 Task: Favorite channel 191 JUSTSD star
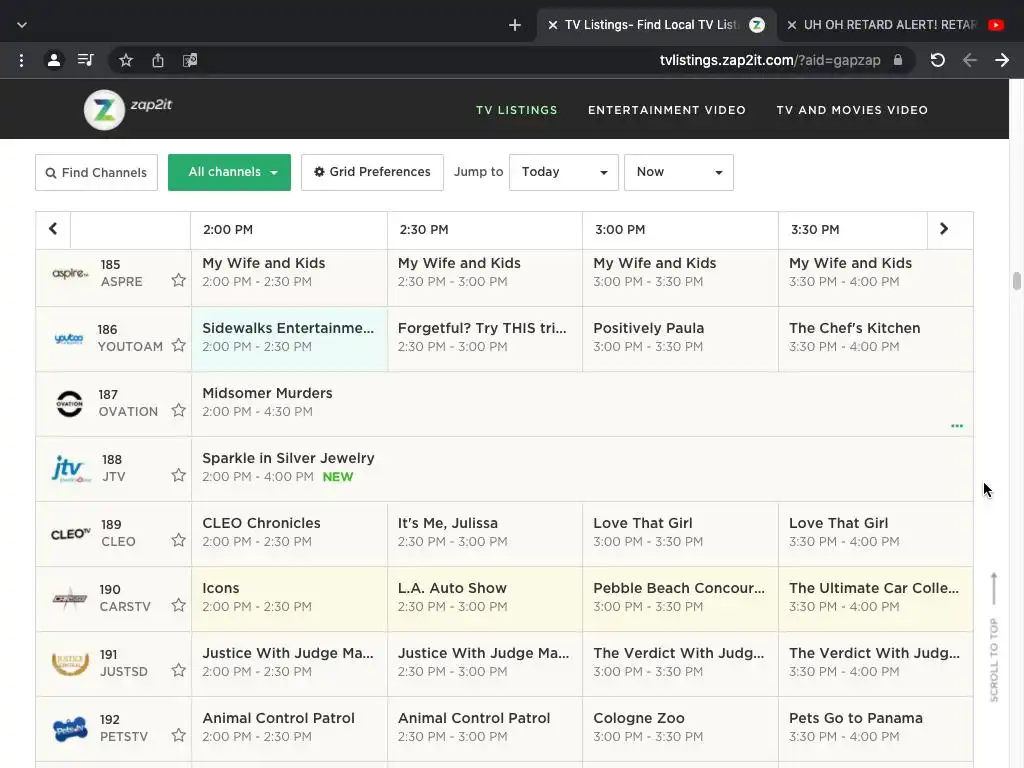click(178, 670)
